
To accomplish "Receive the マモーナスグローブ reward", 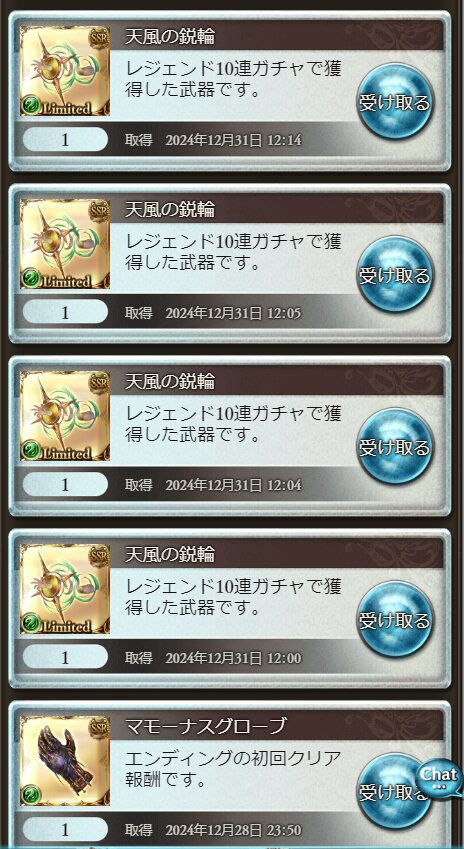I will coord(391,792).
